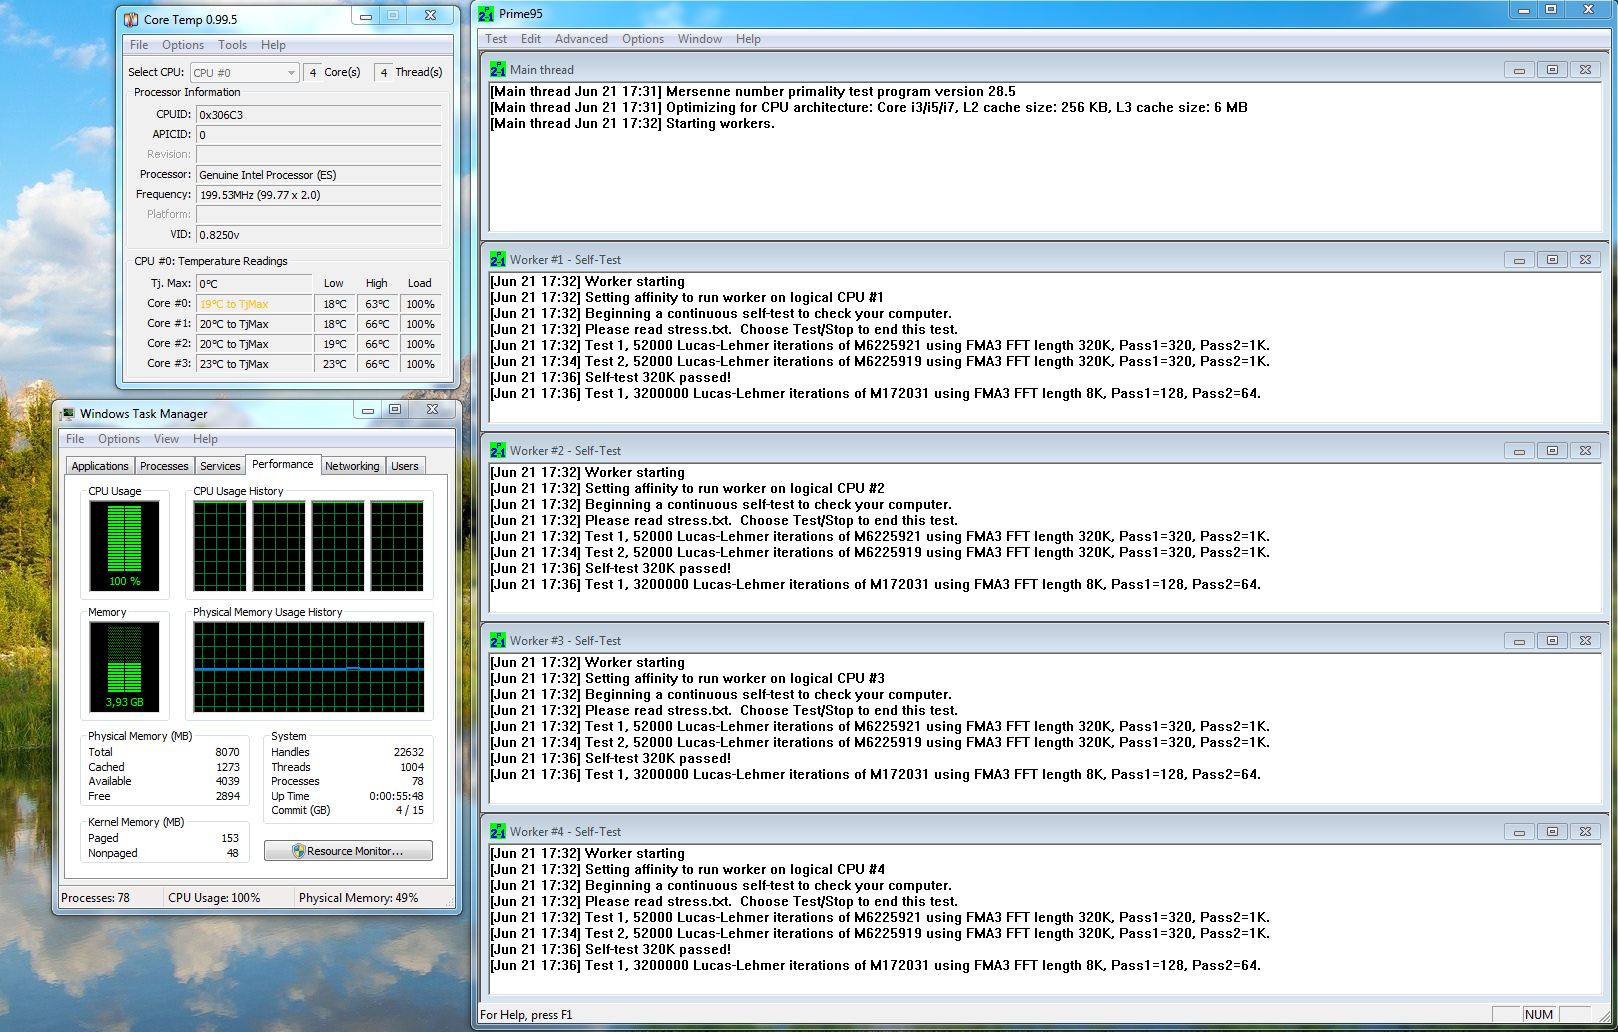Screen dimensions: 1618x1032
Task: Click the Tj. Max value field
Action: 254,283
